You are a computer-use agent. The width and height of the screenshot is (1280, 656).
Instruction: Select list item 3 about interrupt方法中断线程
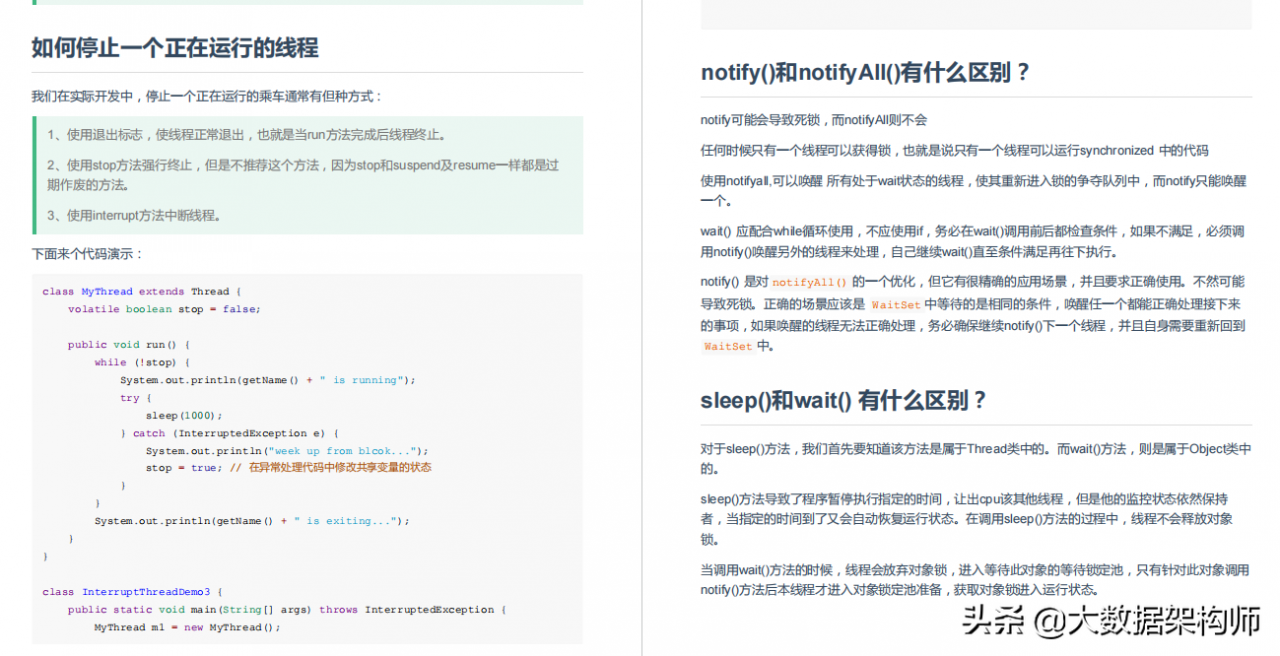click(x=134, y=215)
